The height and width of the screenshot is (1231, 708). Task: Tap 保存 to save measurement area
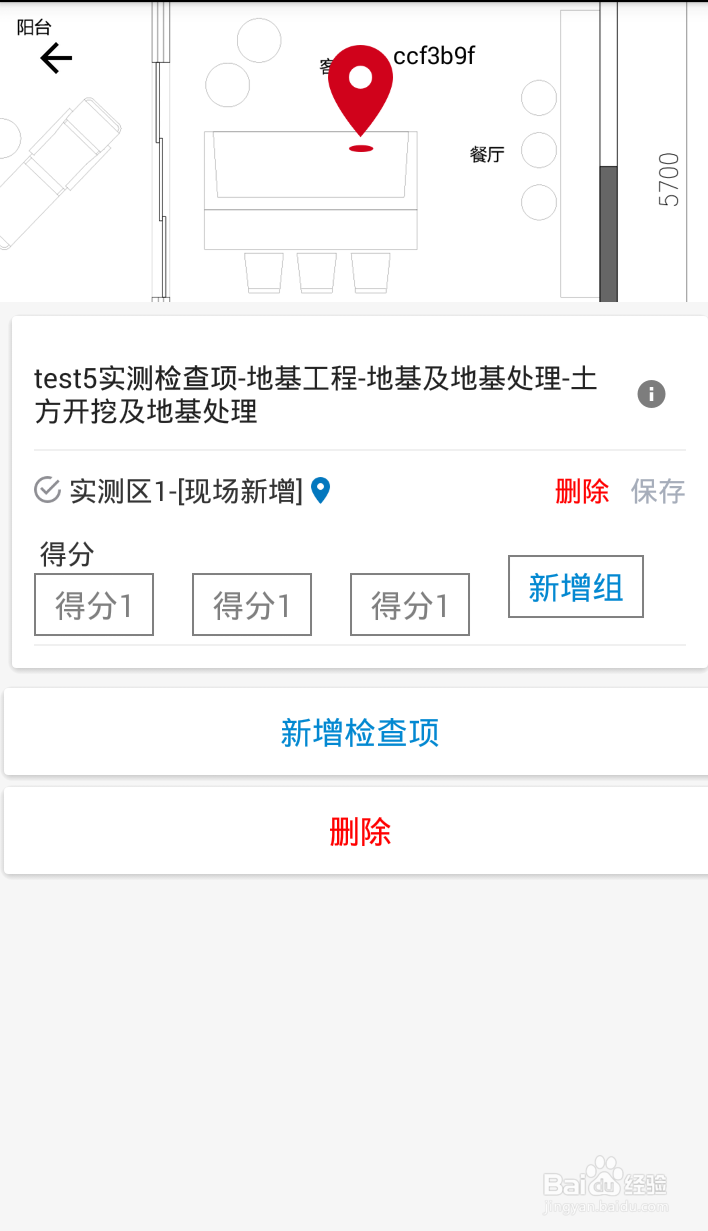[x=658, y=491]
